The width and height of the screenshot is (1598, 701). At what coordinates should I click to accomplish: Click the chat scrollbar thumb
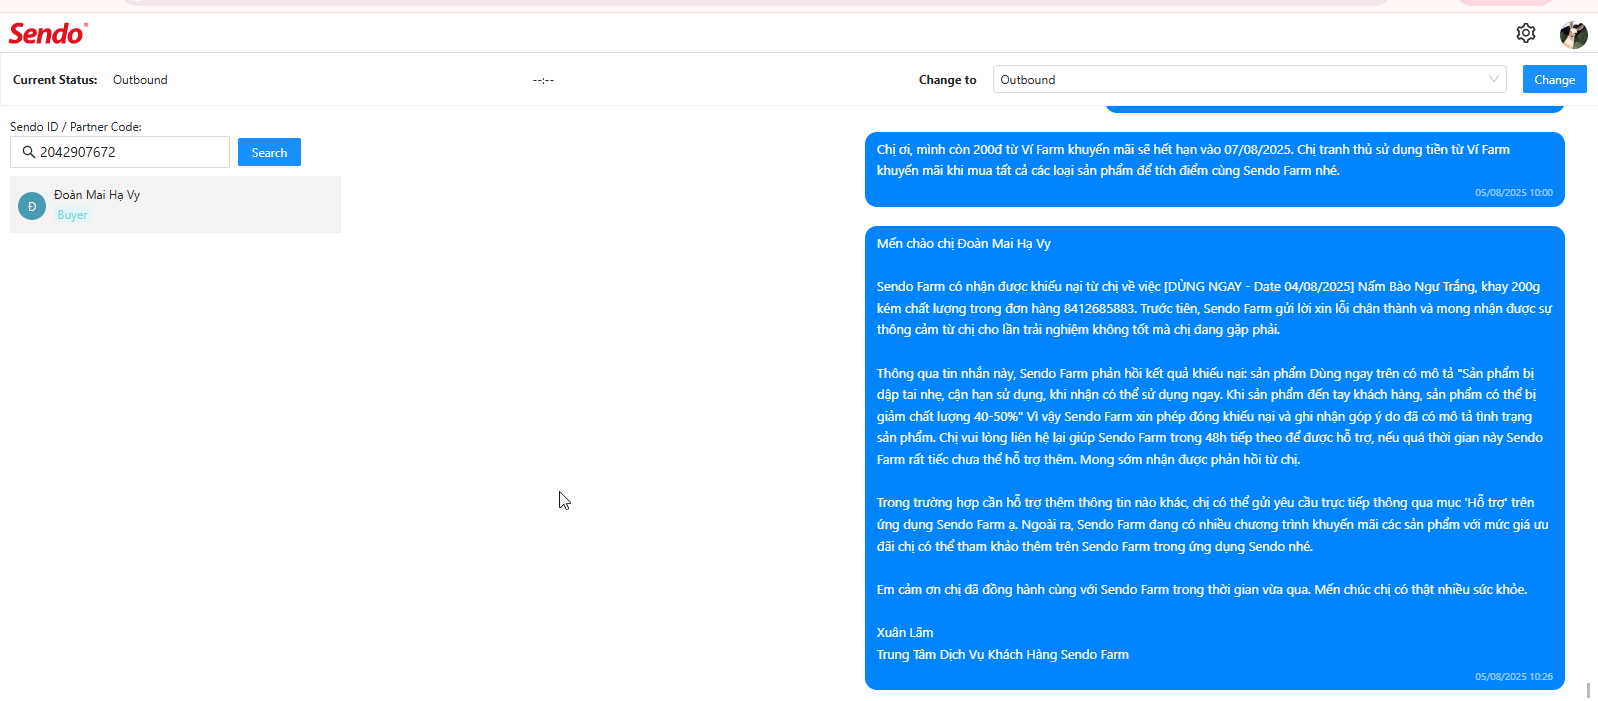(x=1588, y=690)
